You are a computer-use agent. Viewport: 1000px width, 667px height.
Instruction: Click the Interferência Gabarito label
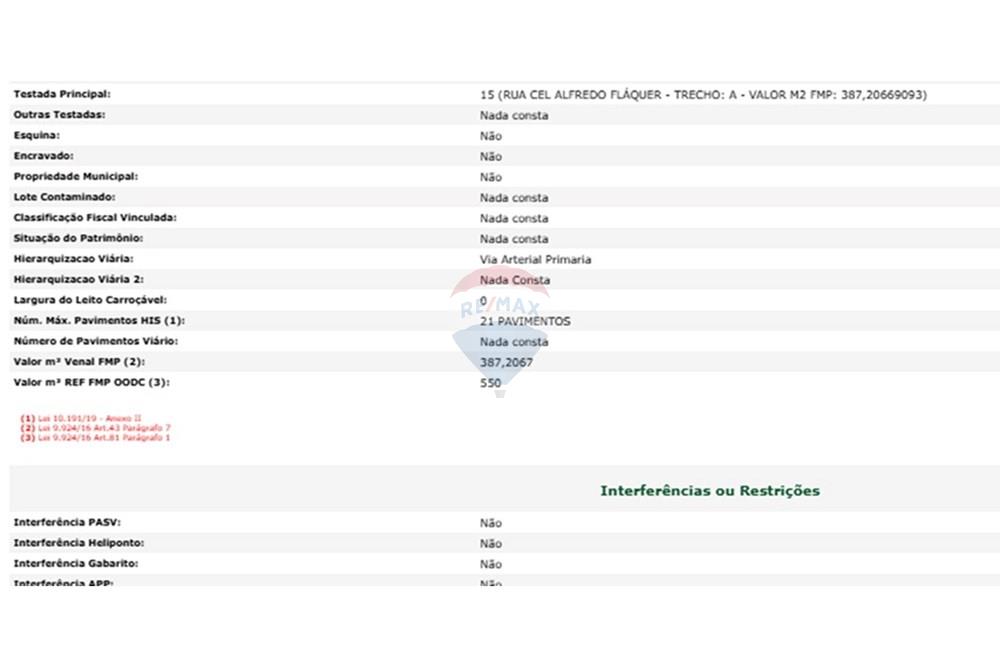click(75, 564)
